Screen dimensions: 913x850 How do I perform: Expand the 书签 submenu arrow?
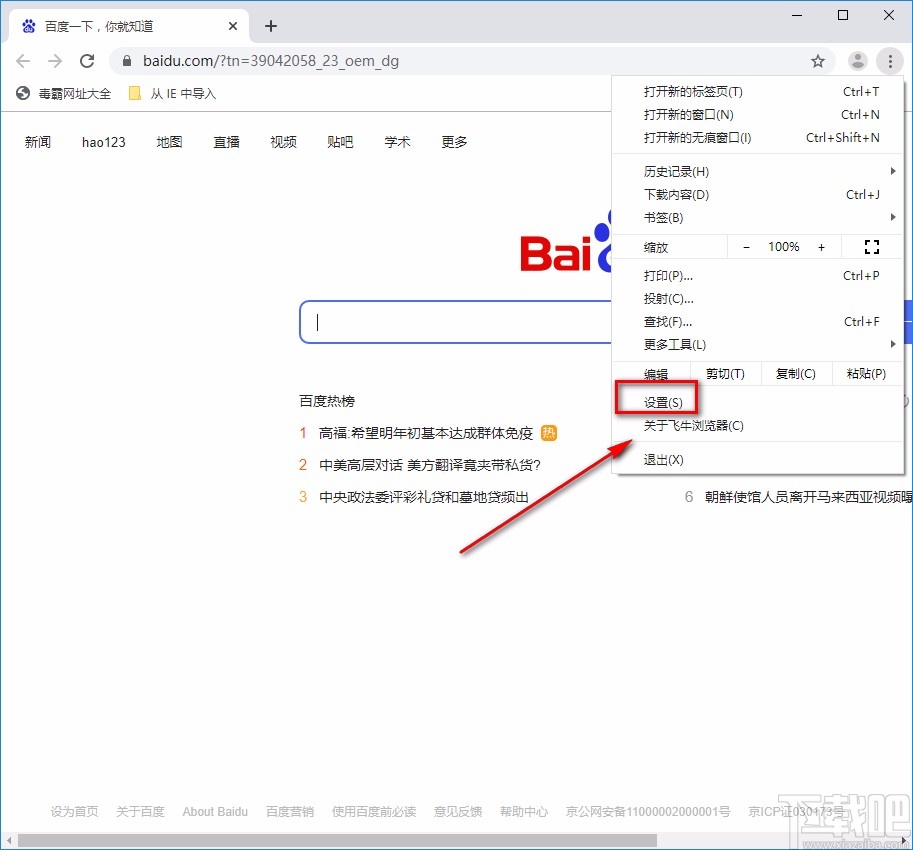(895, 217)
